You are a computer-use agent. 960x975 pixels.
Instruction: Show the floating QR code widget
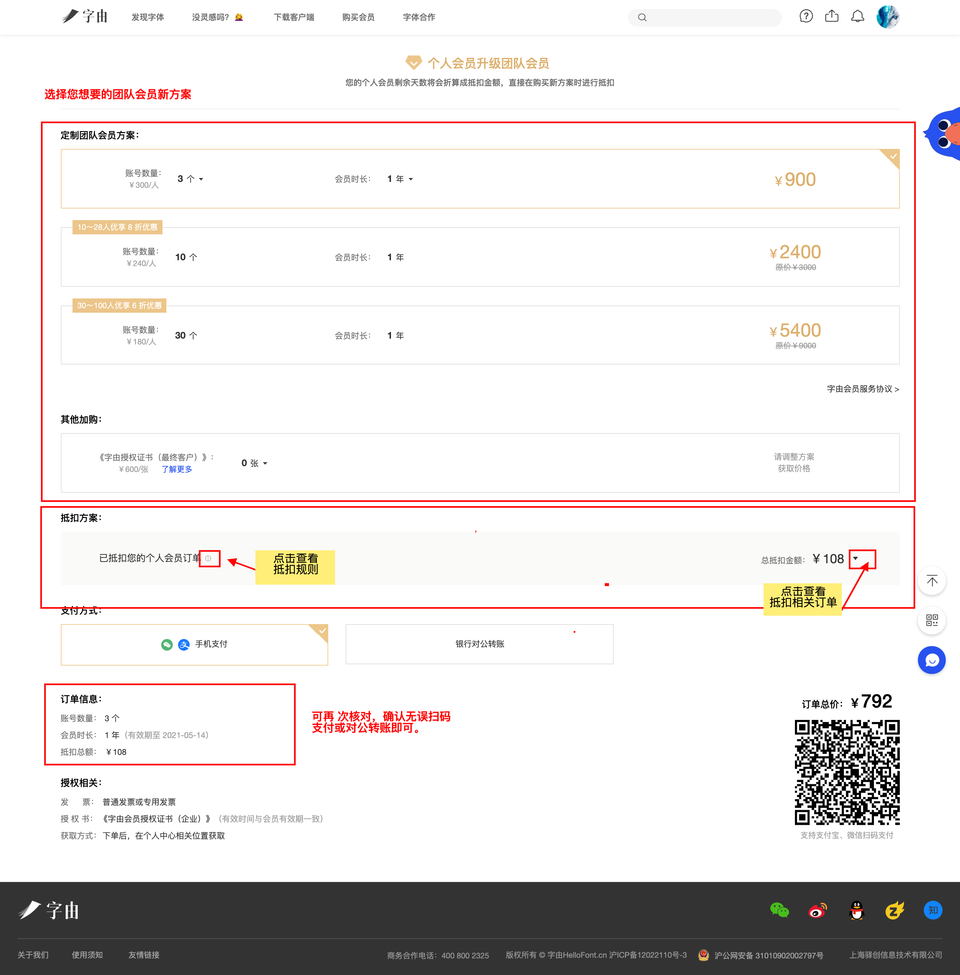point(931,620)
